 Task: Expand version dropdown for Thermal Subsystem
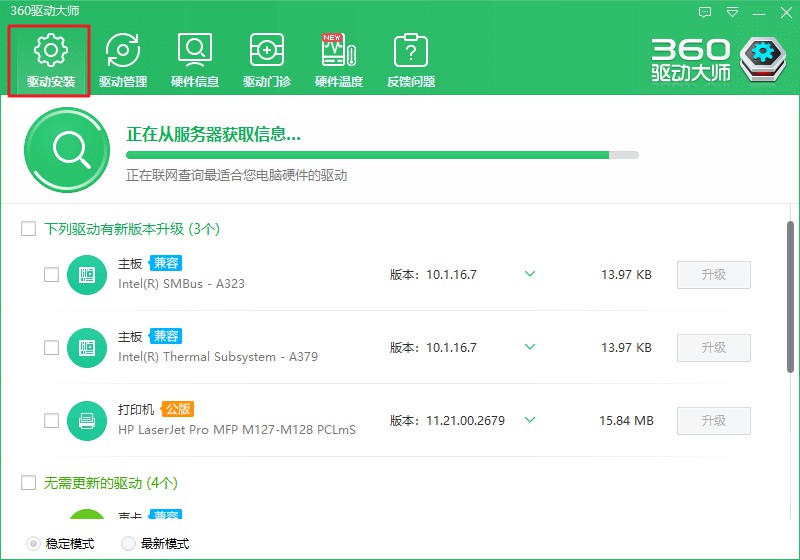coord(530,347)
